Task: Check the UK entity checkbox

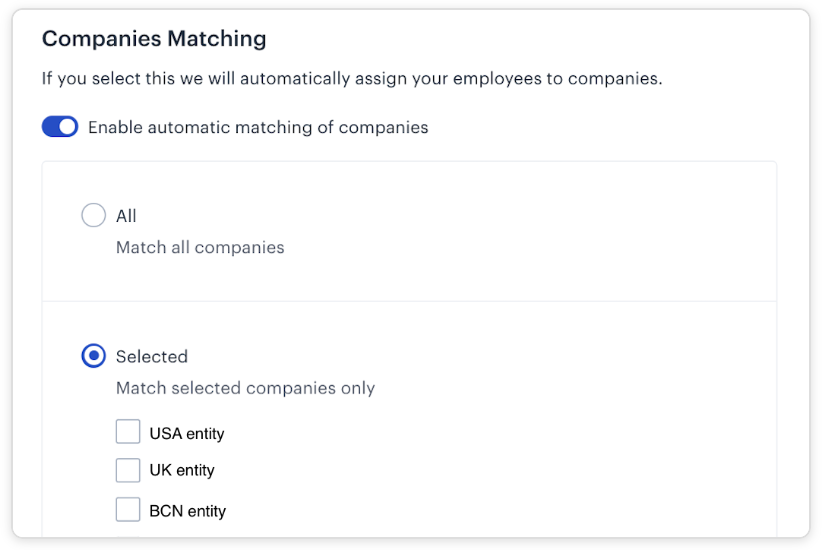Action: point(128,470)
